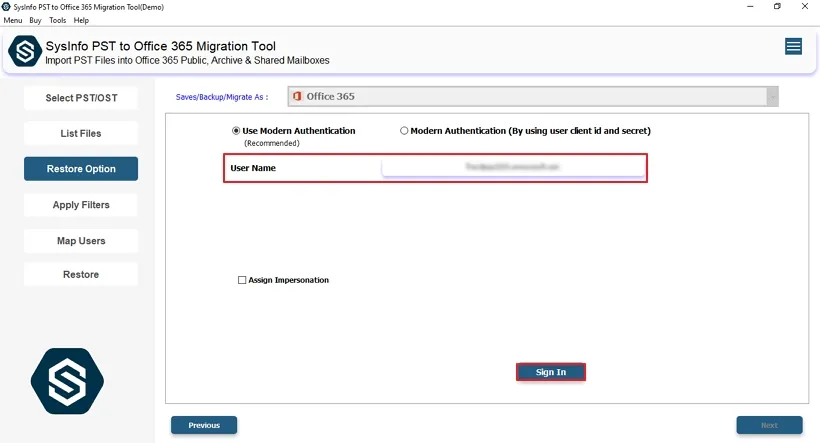Open the hamburger menu icon

click(x=793, y=47)
